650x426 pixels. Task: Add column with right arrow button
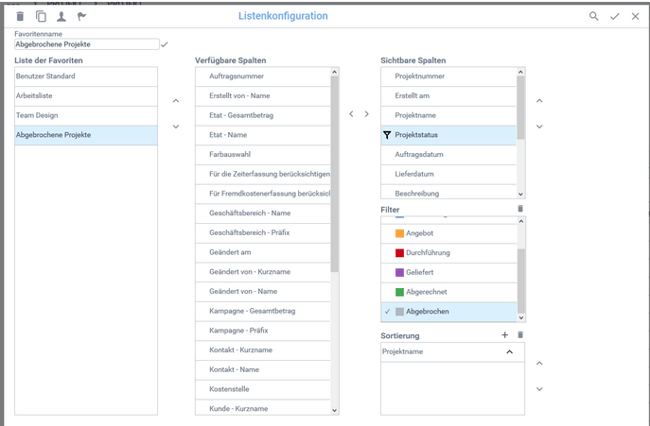(367, 114)
